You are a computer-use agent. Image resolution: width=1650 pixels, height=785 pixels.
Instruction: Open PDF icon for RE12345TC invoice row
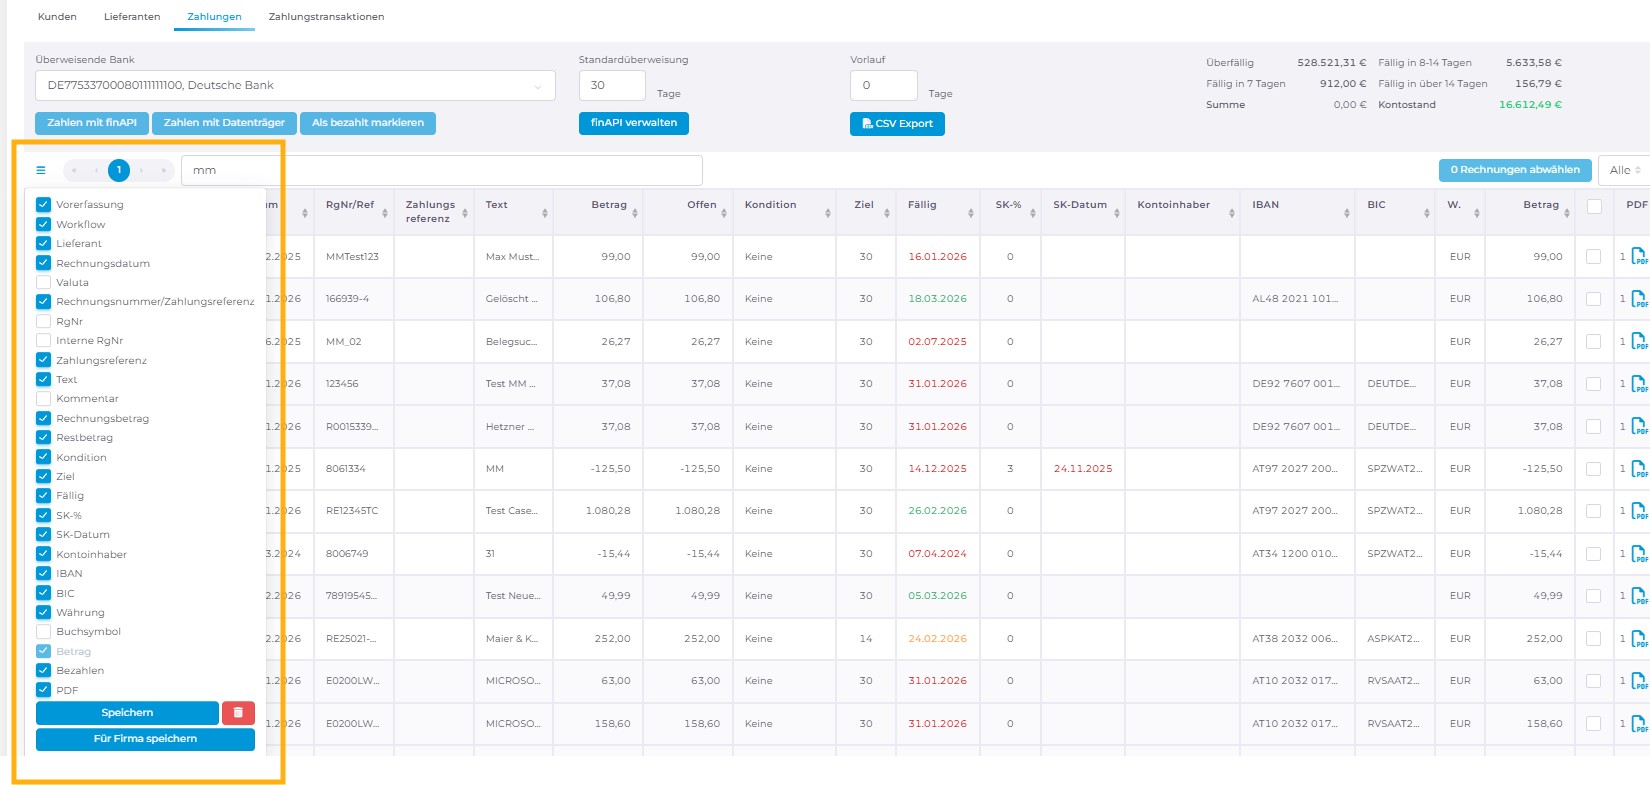[1638, 511]
